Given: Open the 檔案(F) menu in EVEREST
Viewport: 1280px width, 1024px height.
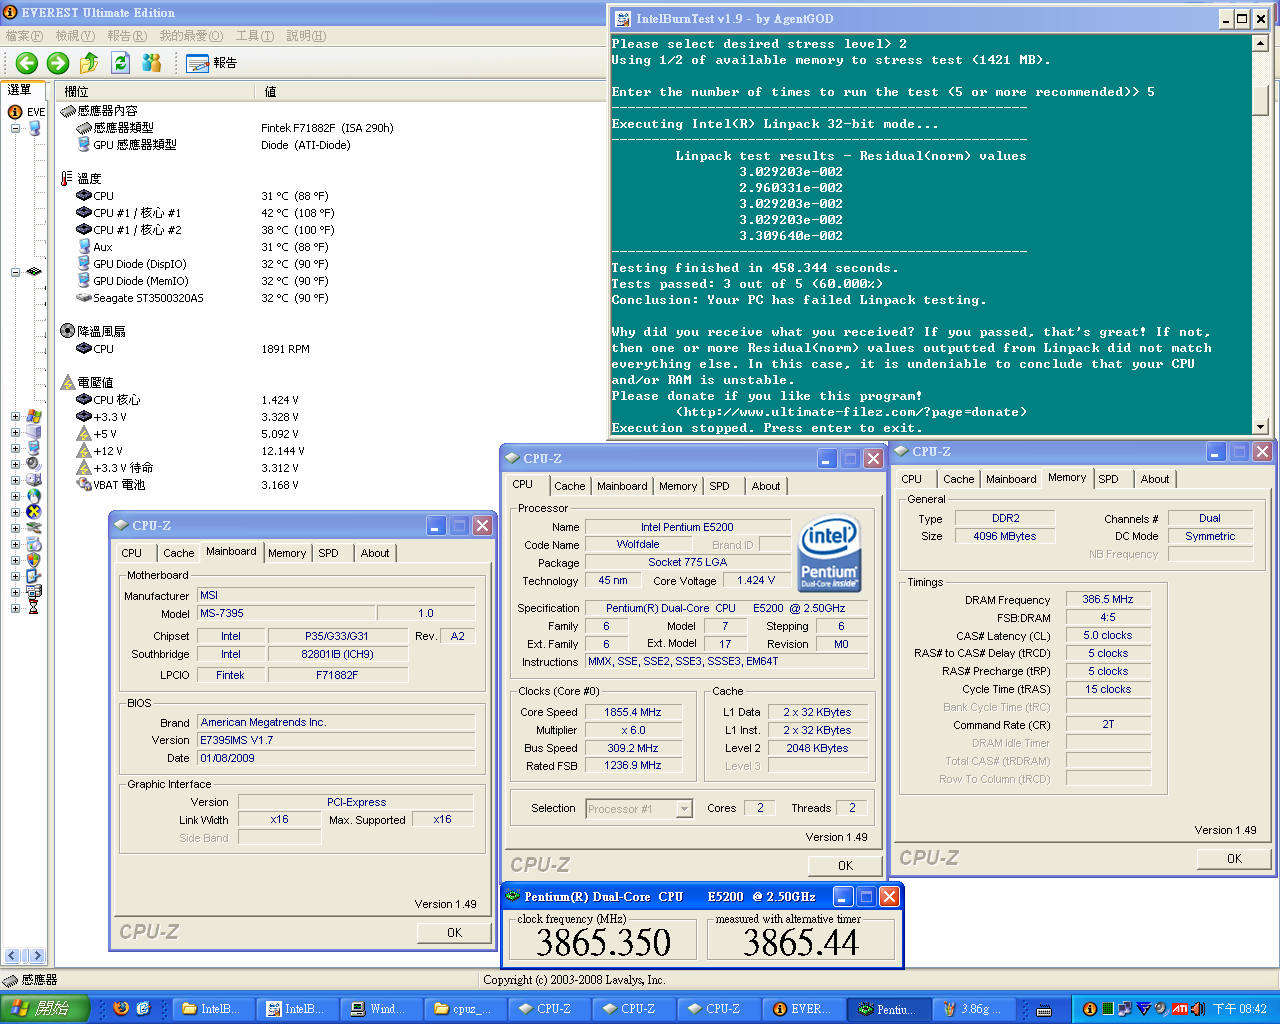Looking at the screenshot, I should (x=25, y=36).
